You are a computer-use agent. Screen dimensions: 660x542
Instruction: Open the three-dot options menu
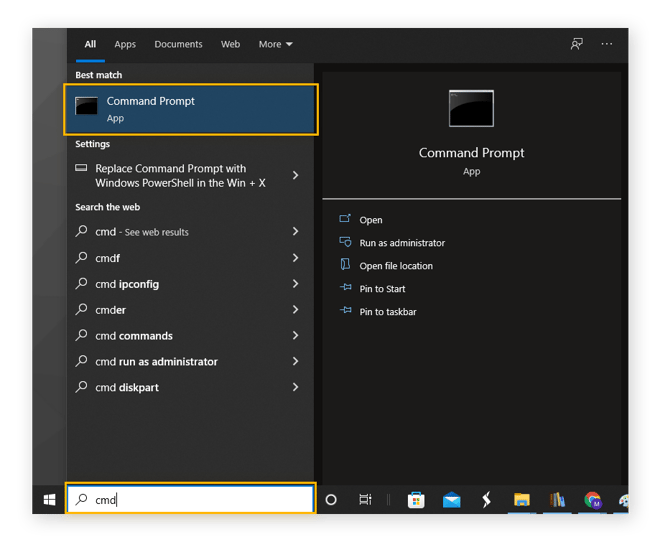pos(606,44)
